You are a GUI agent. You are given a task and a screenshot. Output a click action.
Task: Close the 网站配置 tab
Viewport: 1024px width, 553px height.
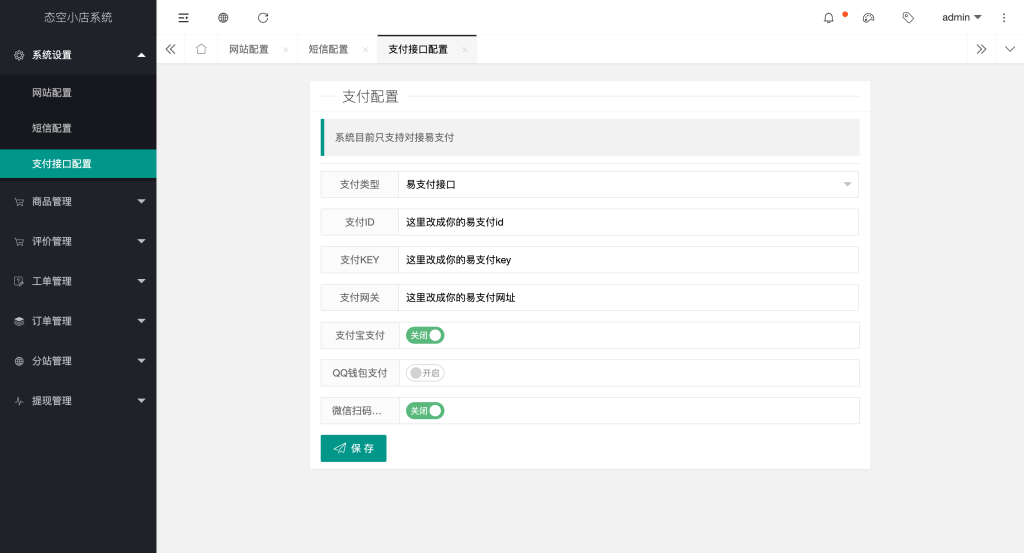pyautogui.click(x=285, y=50)
